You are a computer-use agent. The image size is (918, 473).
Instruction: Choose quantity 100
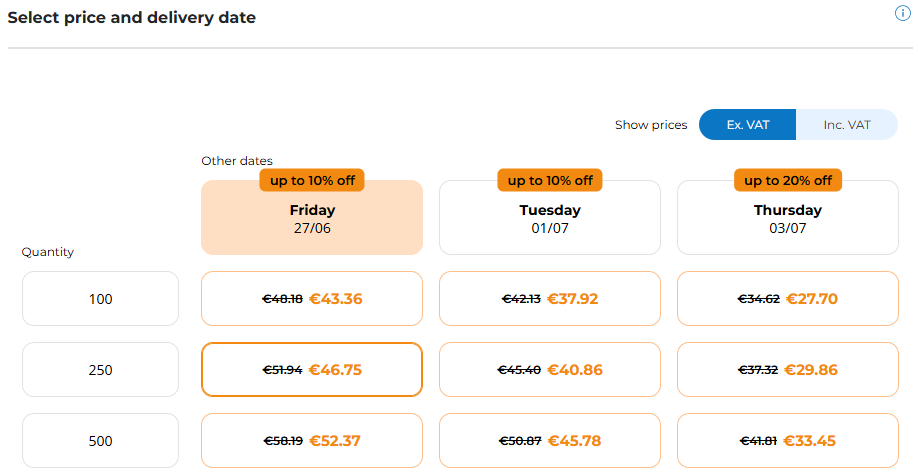click(x=100, y=299)
